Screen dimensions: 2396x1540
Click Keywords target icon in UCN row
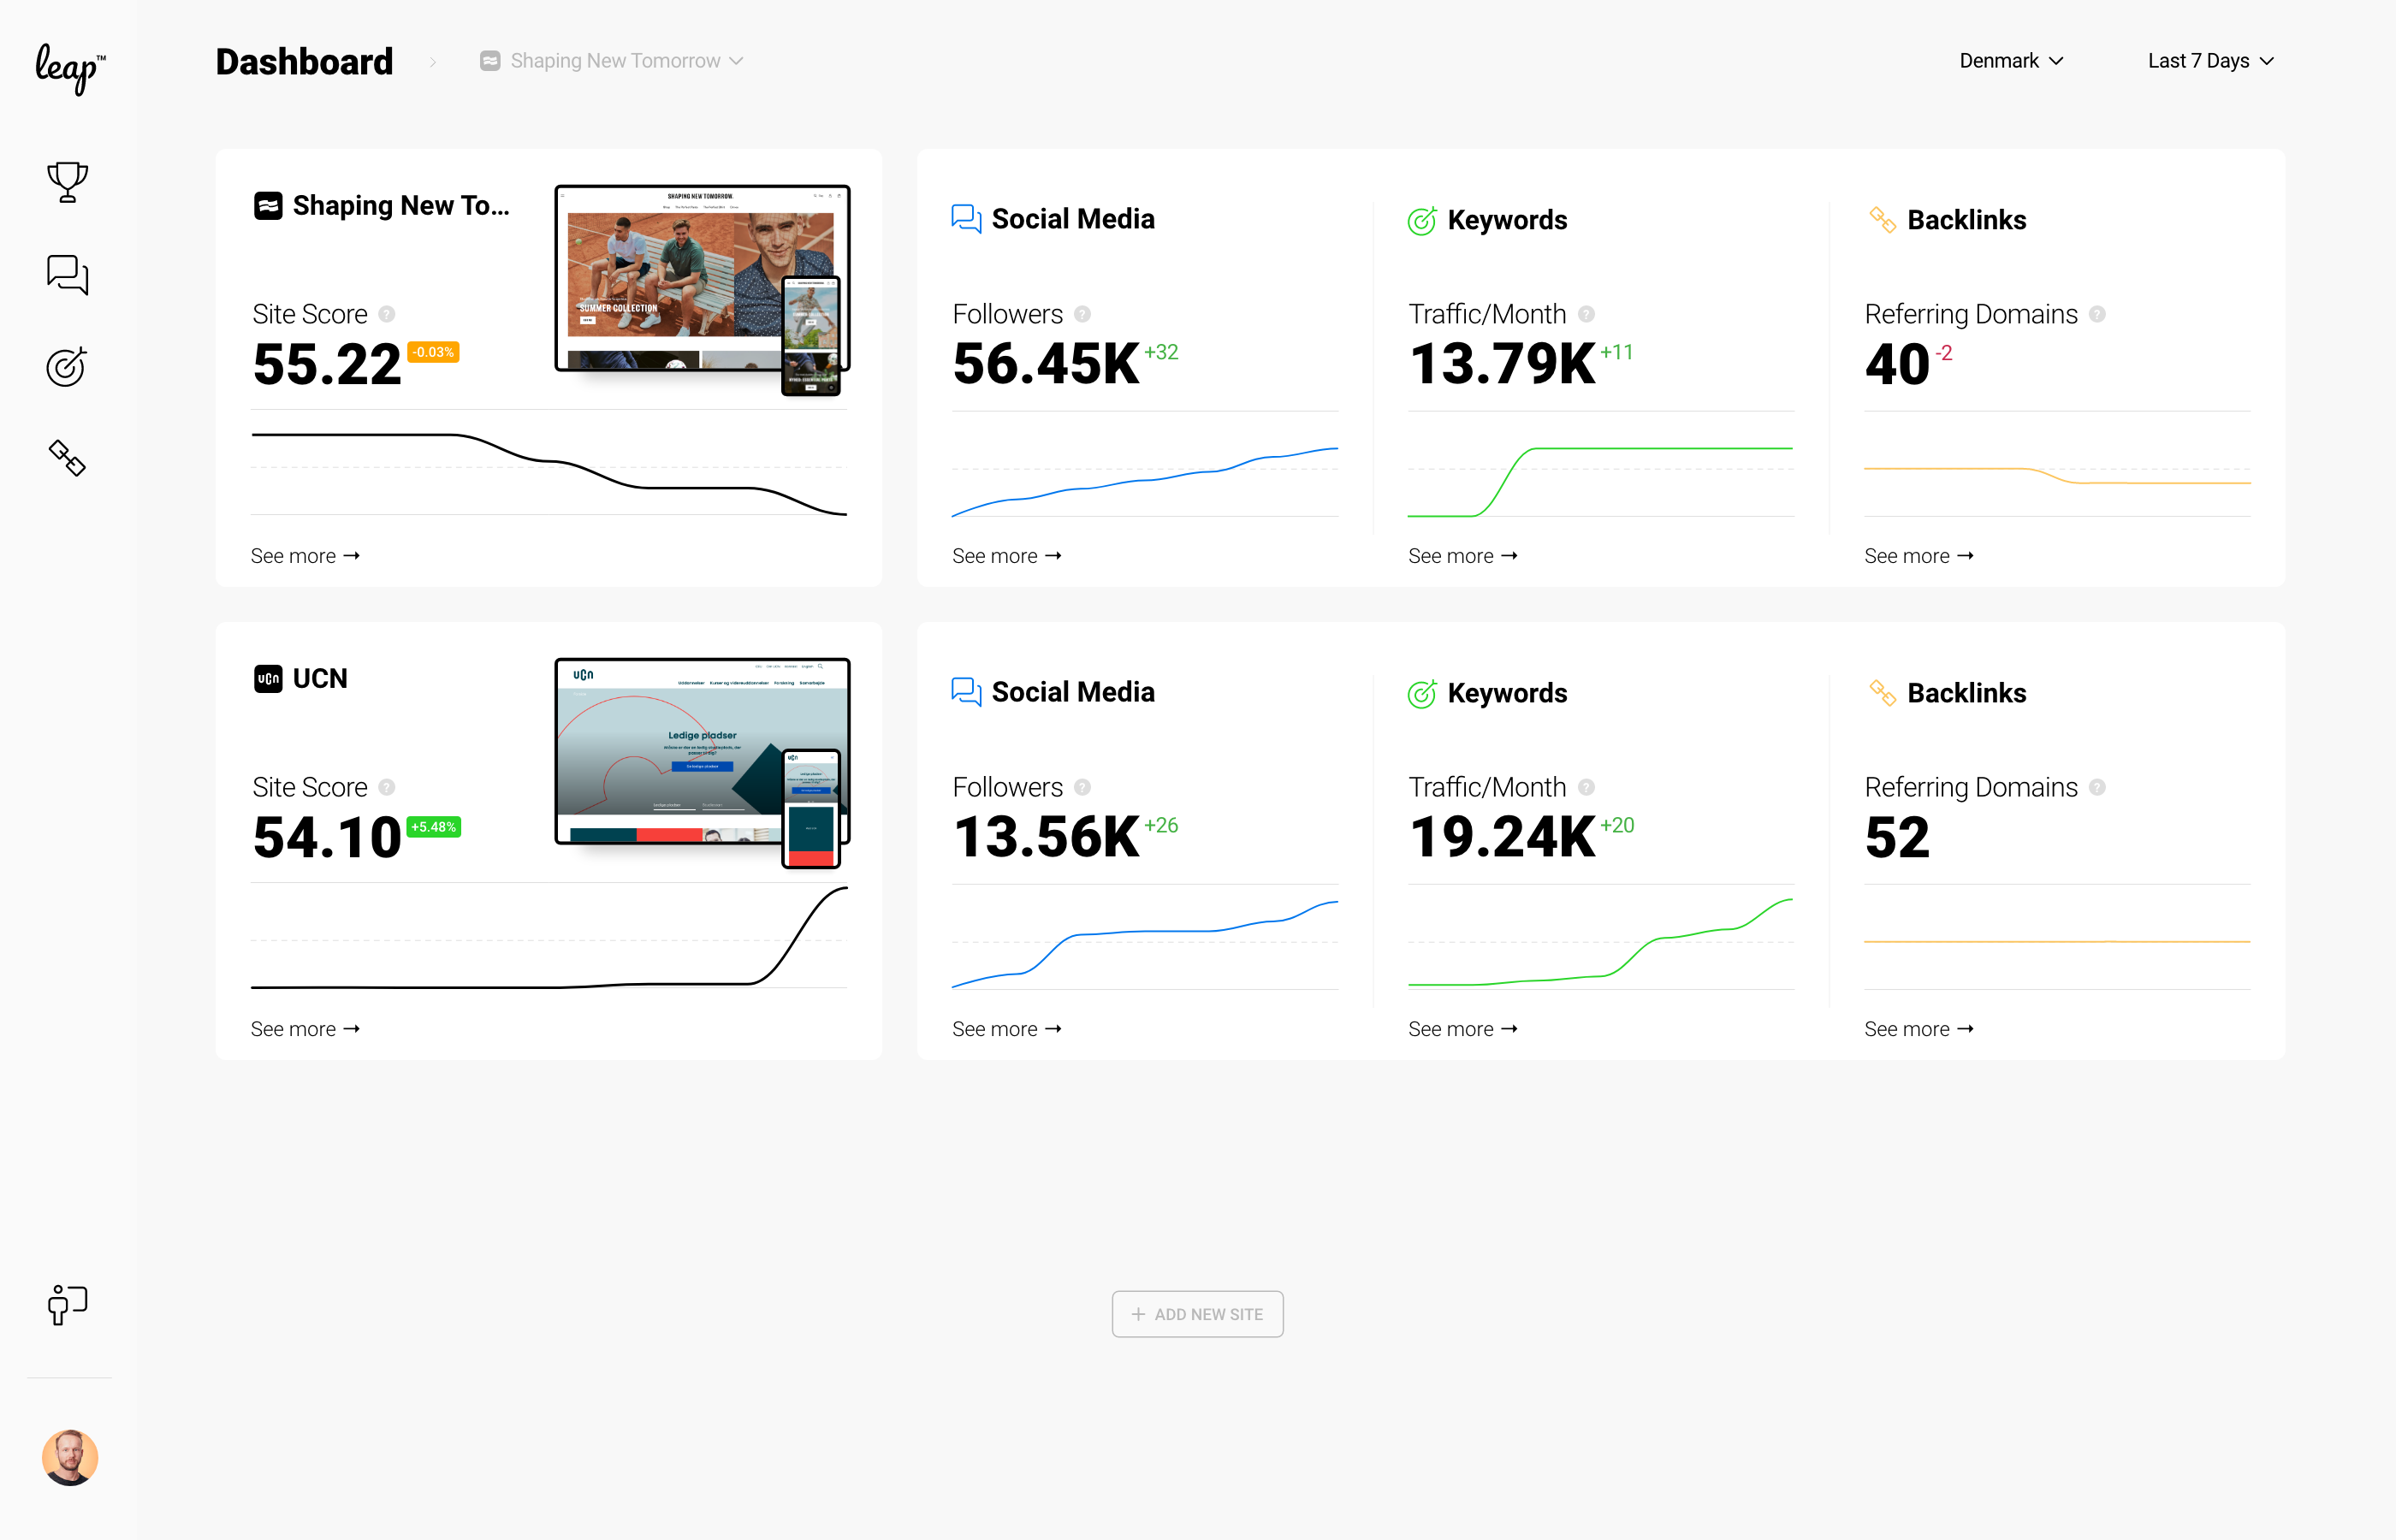pos(1422,693)
